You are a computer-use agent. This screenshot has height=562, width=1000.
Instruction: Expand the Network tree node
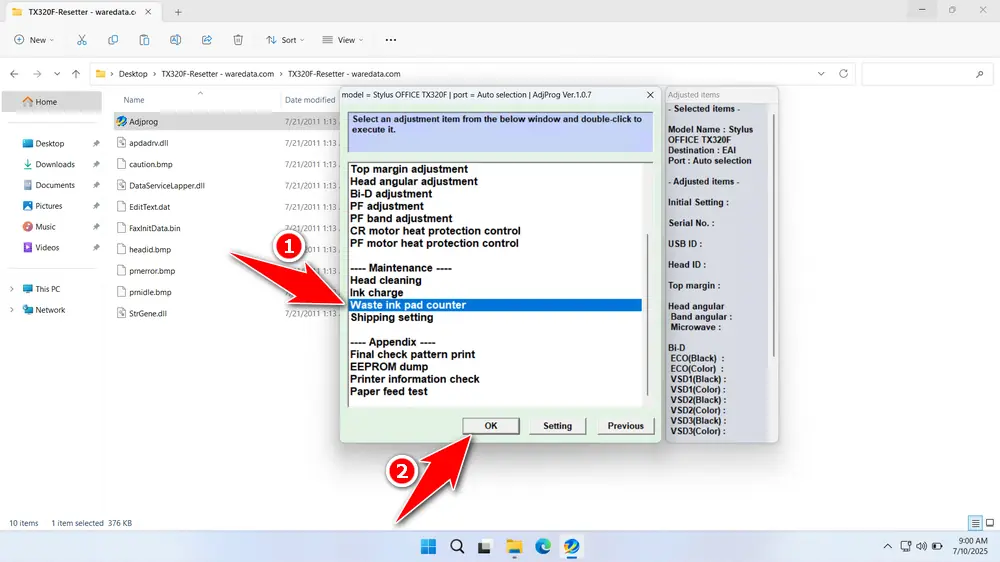[x=12, y=310]
